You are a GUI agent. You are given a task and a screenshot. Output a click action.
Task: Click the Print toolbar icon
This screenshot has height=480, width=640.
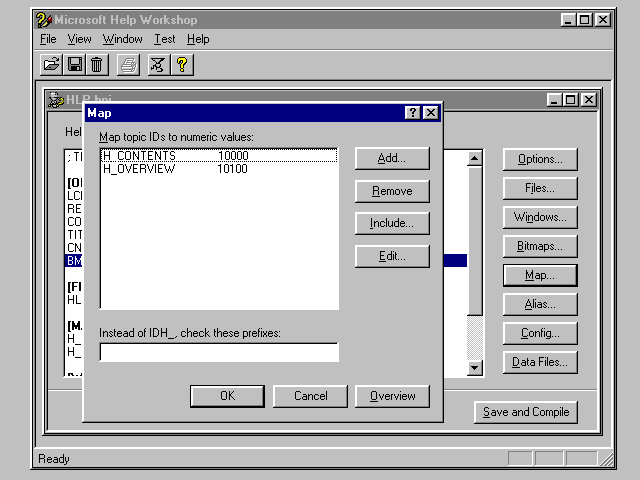click(x=128, y=65)
